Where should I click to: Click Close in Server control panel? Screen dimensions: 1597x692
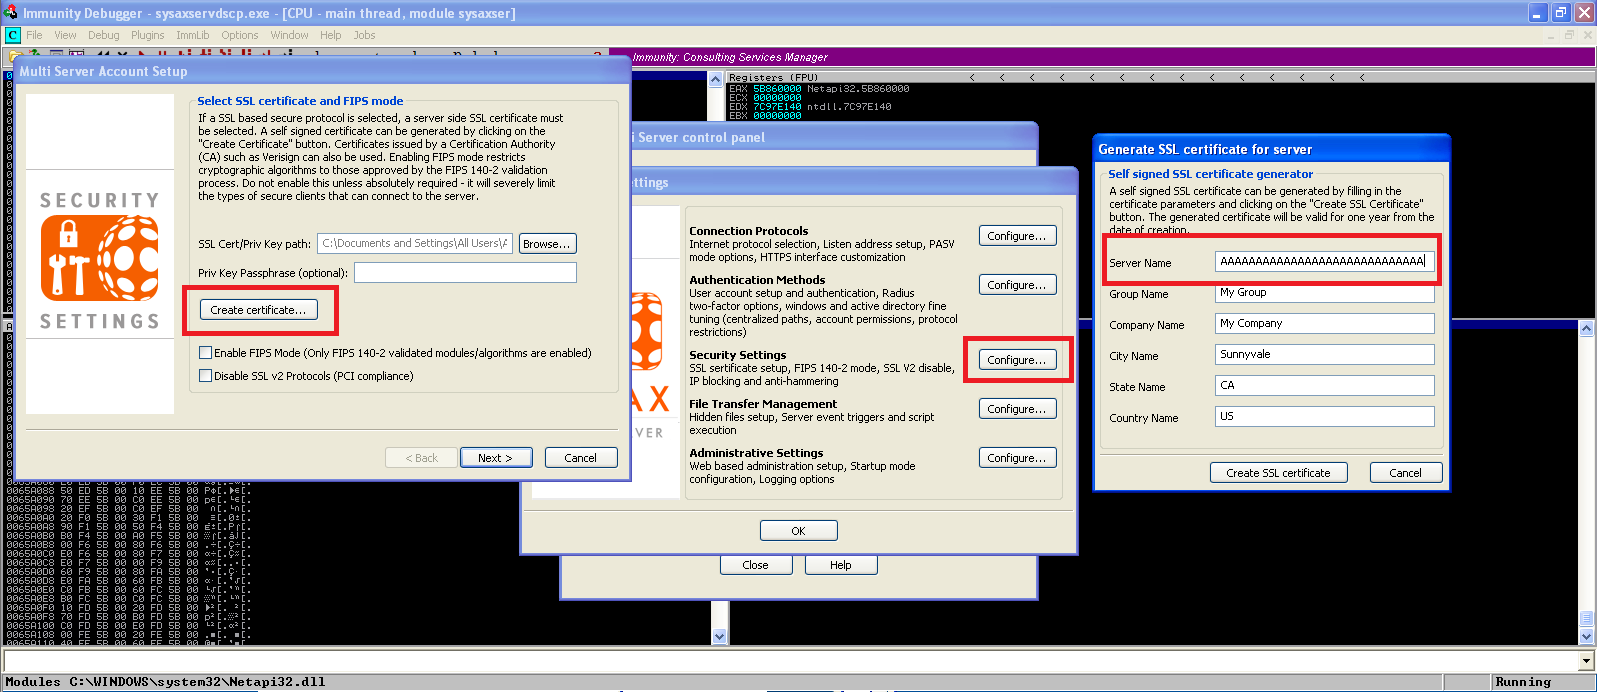tap(756, 565)
